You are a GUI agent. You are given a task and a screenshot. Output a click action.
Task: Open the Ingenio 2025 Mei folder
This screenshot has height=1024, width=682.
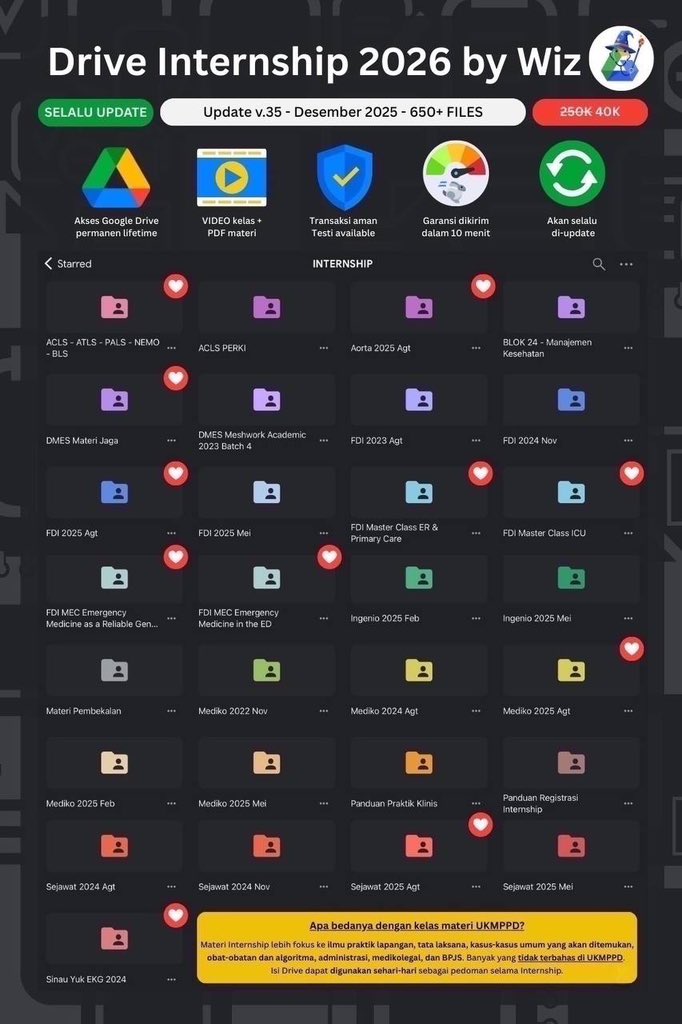(571, 590)
